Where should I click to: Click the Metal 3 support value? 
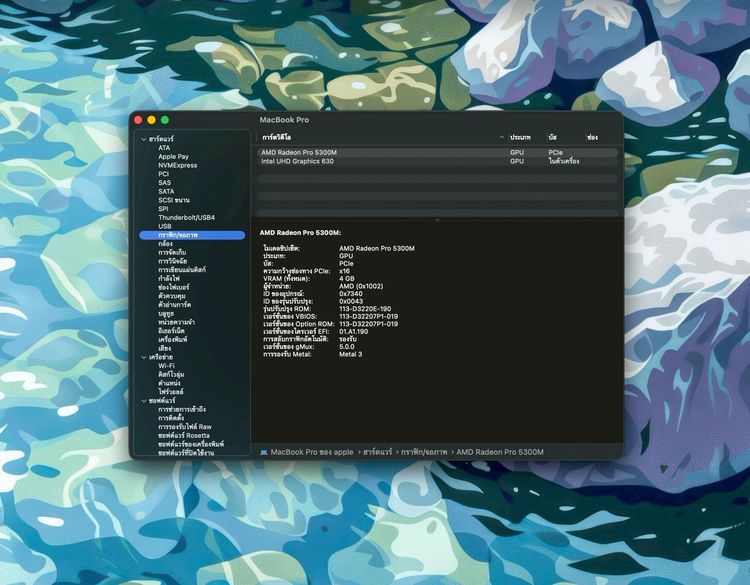[x=351, y=354]
